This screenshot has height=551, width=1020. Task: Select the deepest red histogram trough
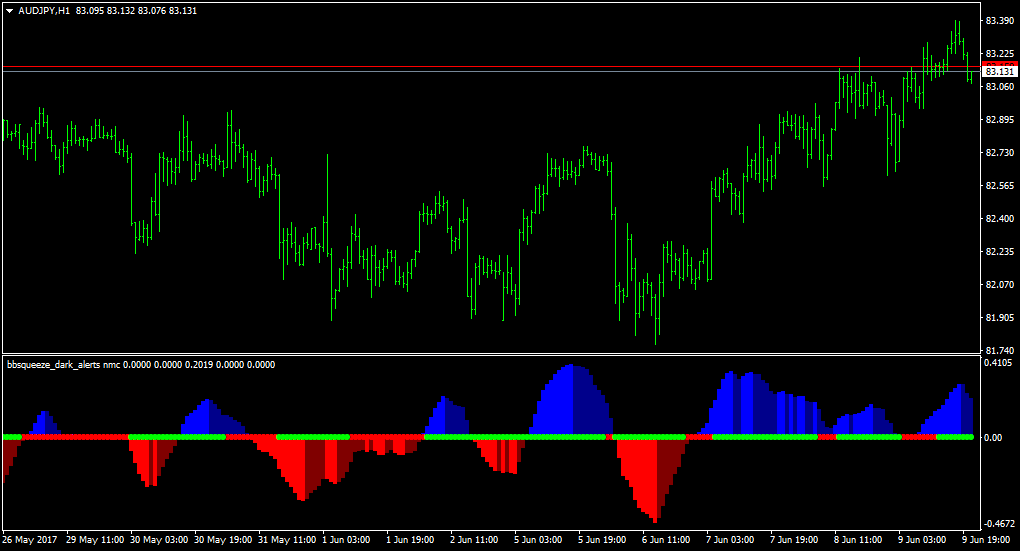tap(654, 480)
